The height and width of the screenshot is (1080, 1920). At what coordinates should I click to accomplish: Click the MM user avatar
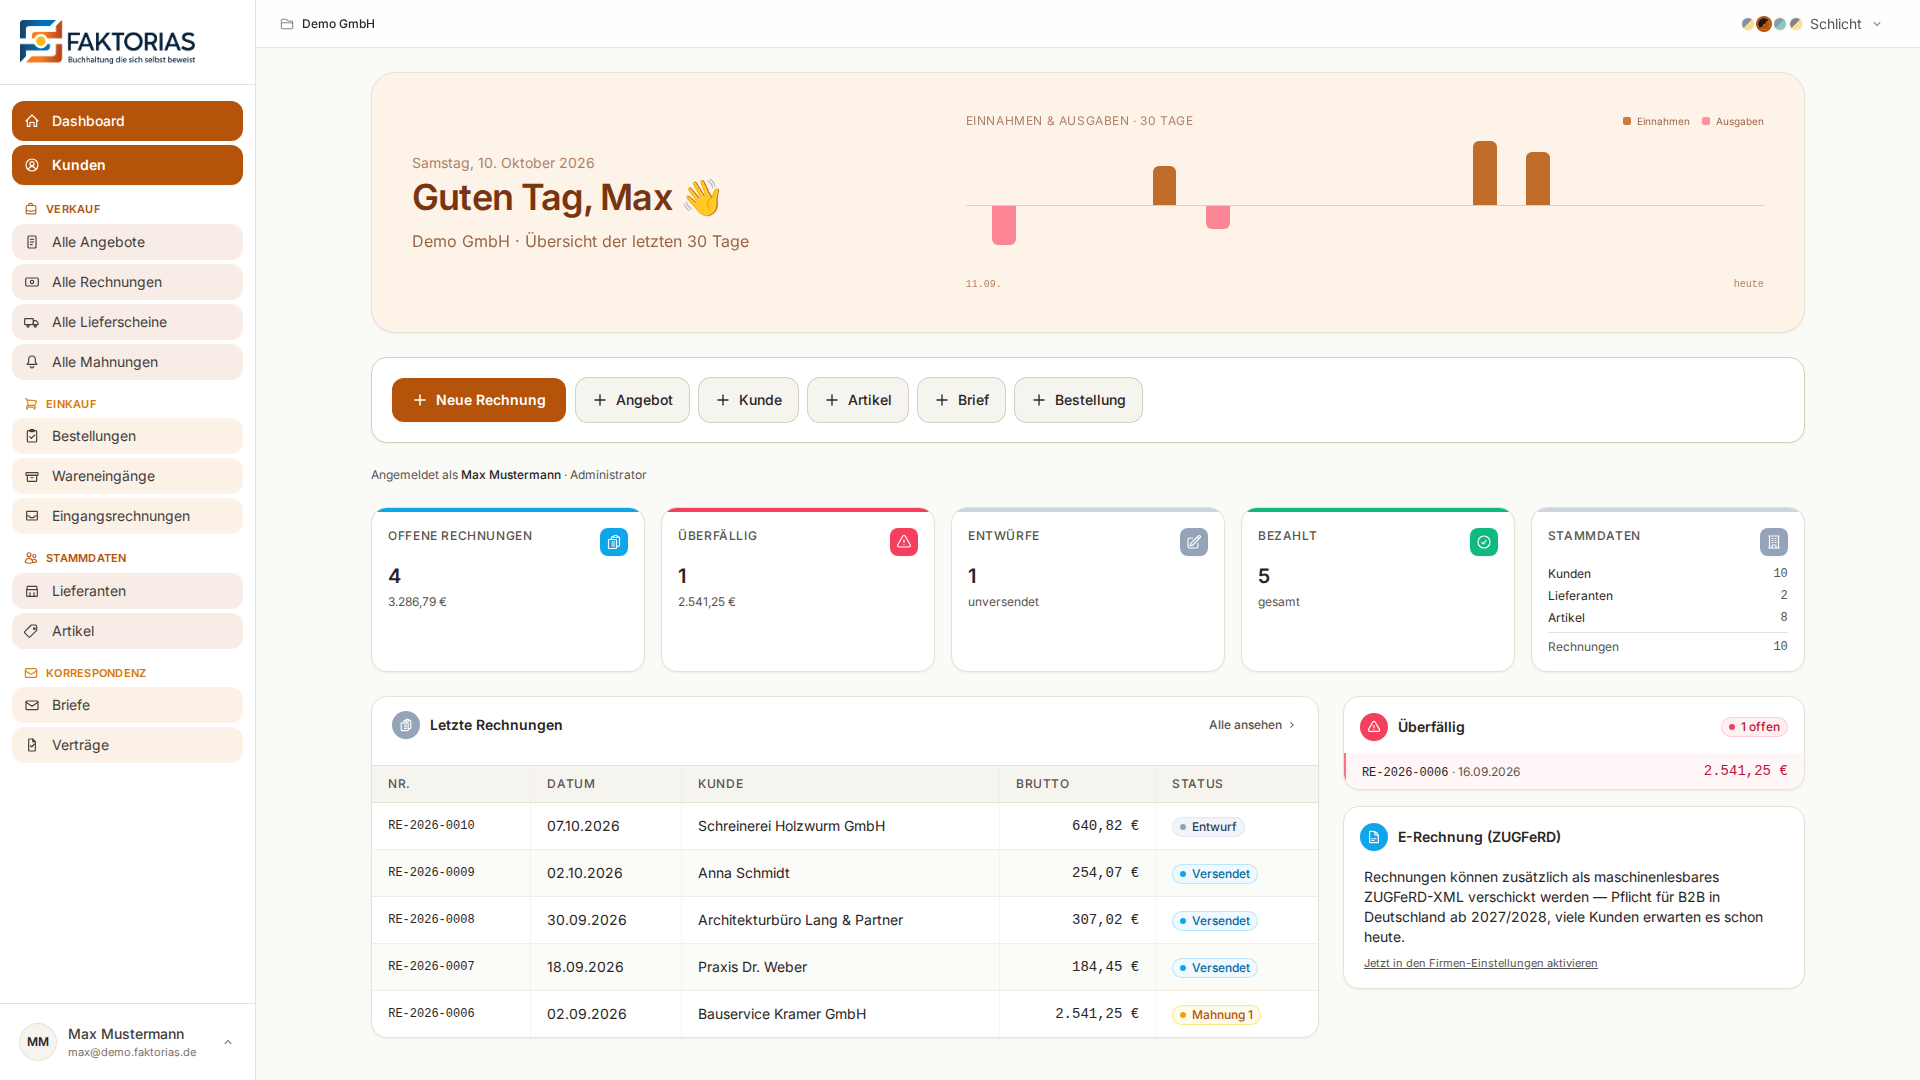click(38, 1042)
